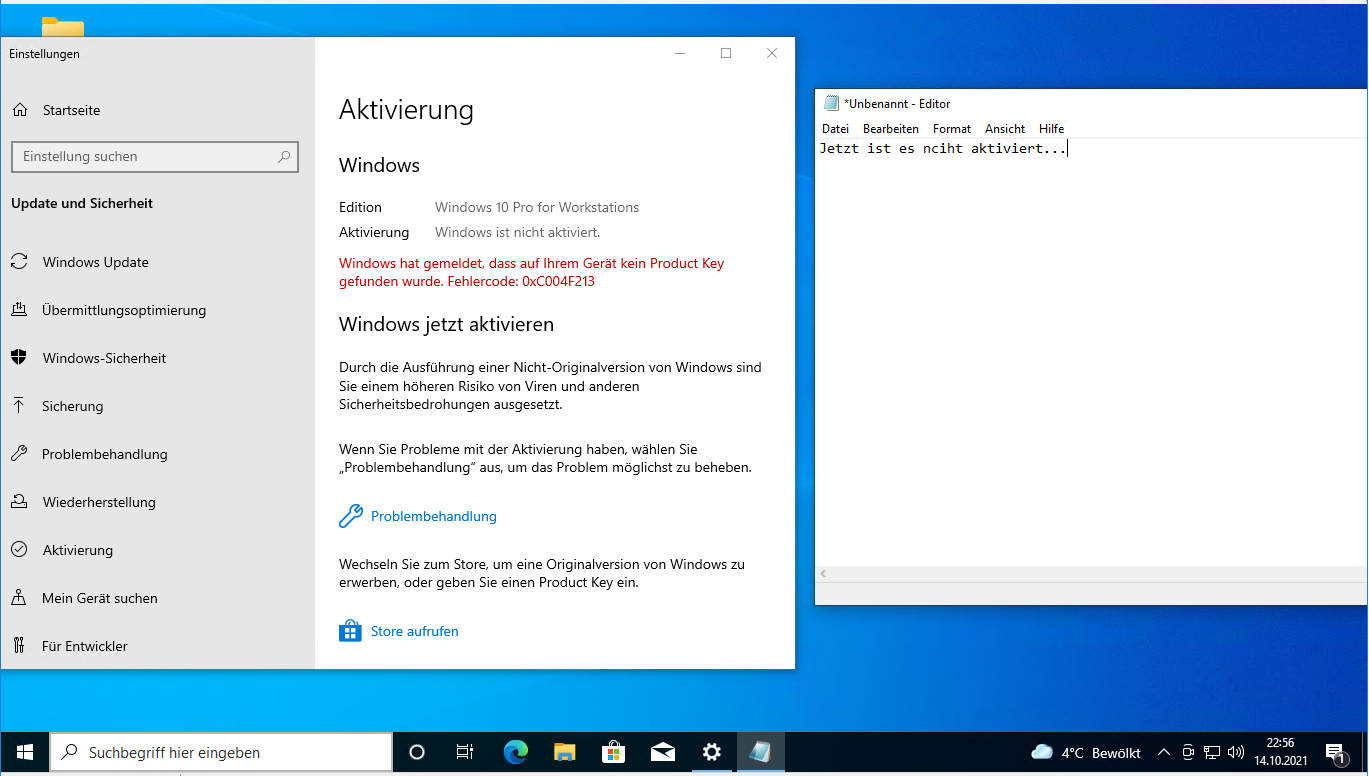The image size is (1369, 776).
Task: Click the search magnifier in Einstellung suchen
Action: [x=284, y=157]
